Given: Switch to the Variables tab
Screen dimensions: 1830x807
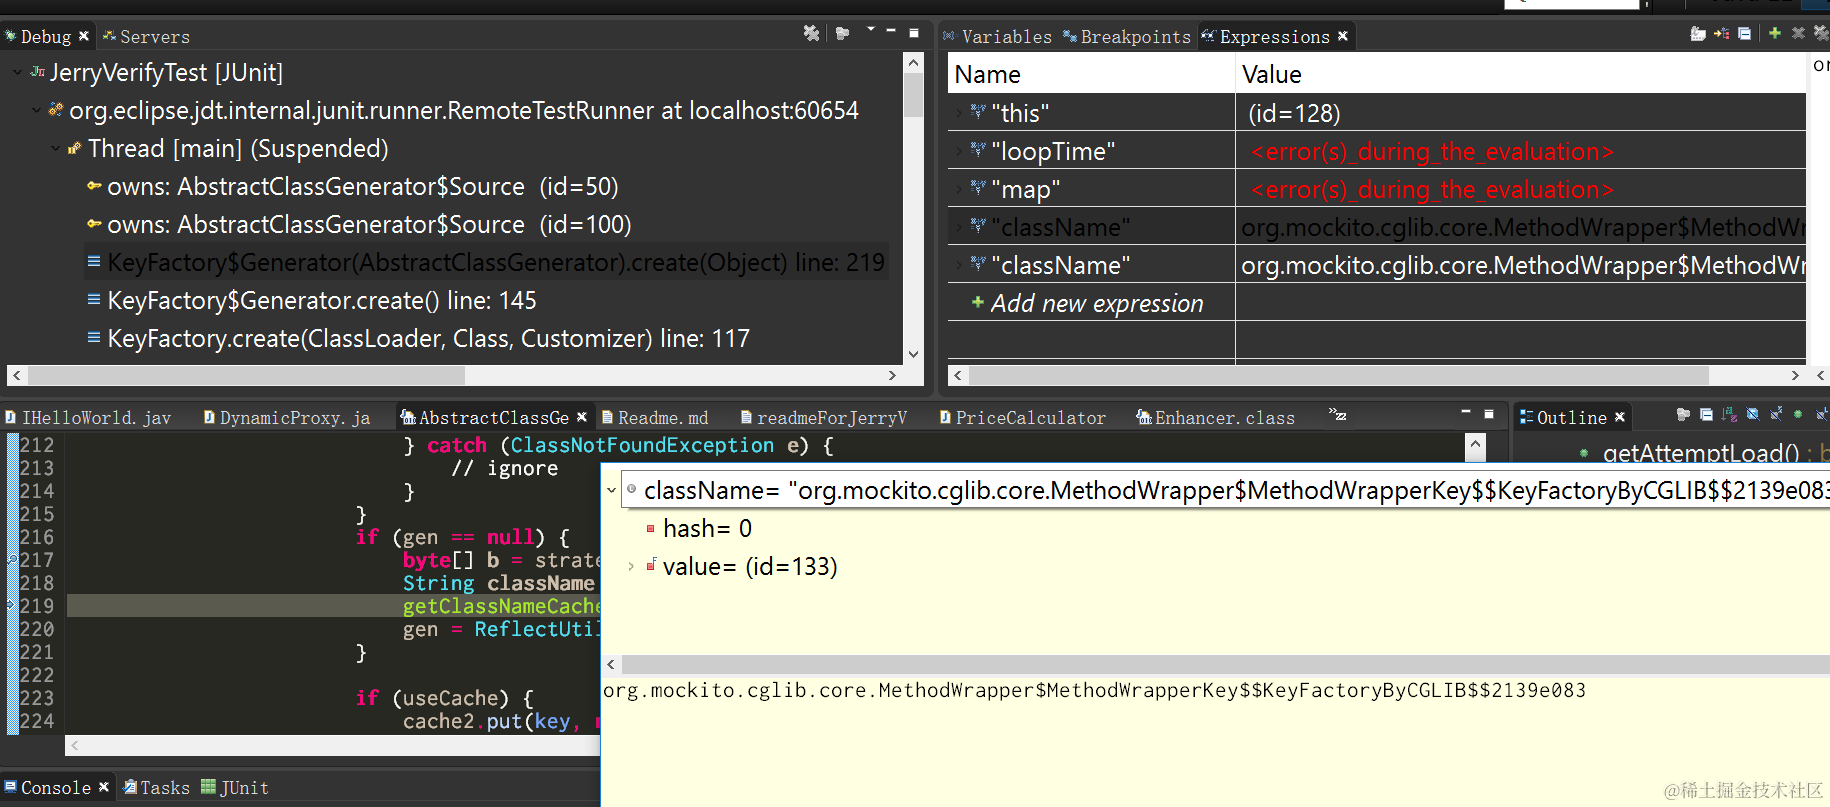Looking at the screenshot, I should click(x=997, y=37).
